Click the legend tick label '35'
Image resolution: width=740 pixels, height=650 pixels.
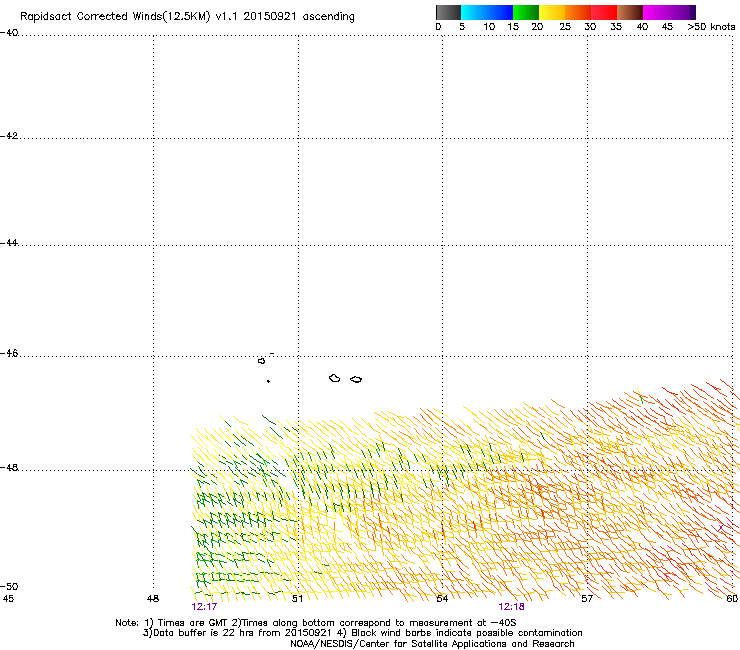(616, 27)
